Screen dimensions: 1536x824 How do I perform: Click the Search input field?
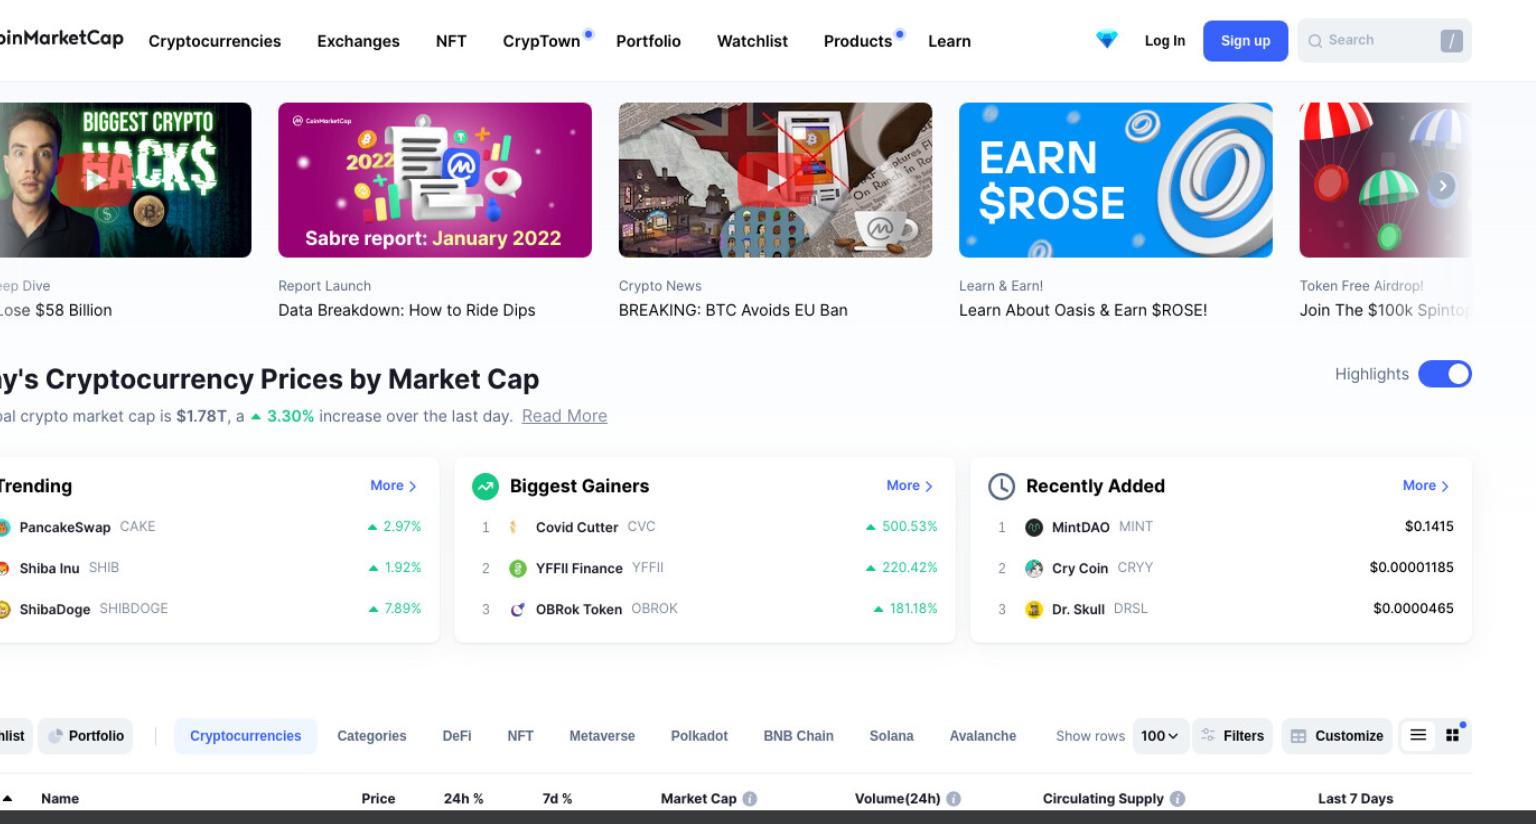[x=1384, y=40]
